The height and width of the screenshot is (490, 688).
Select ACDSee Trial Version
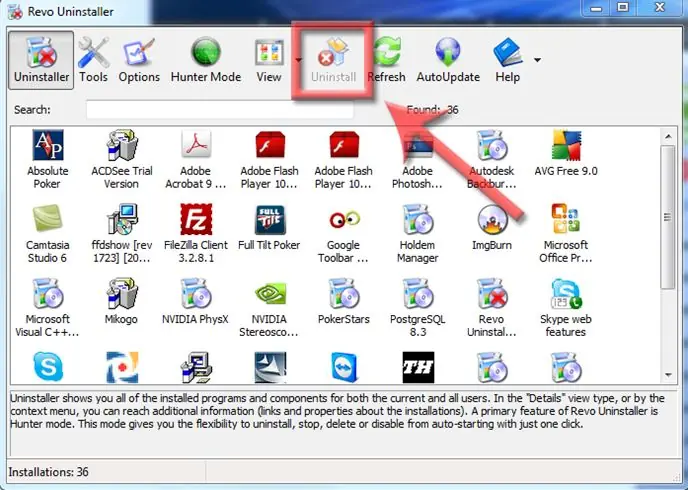pyautogui.click(x=122, y=159)
